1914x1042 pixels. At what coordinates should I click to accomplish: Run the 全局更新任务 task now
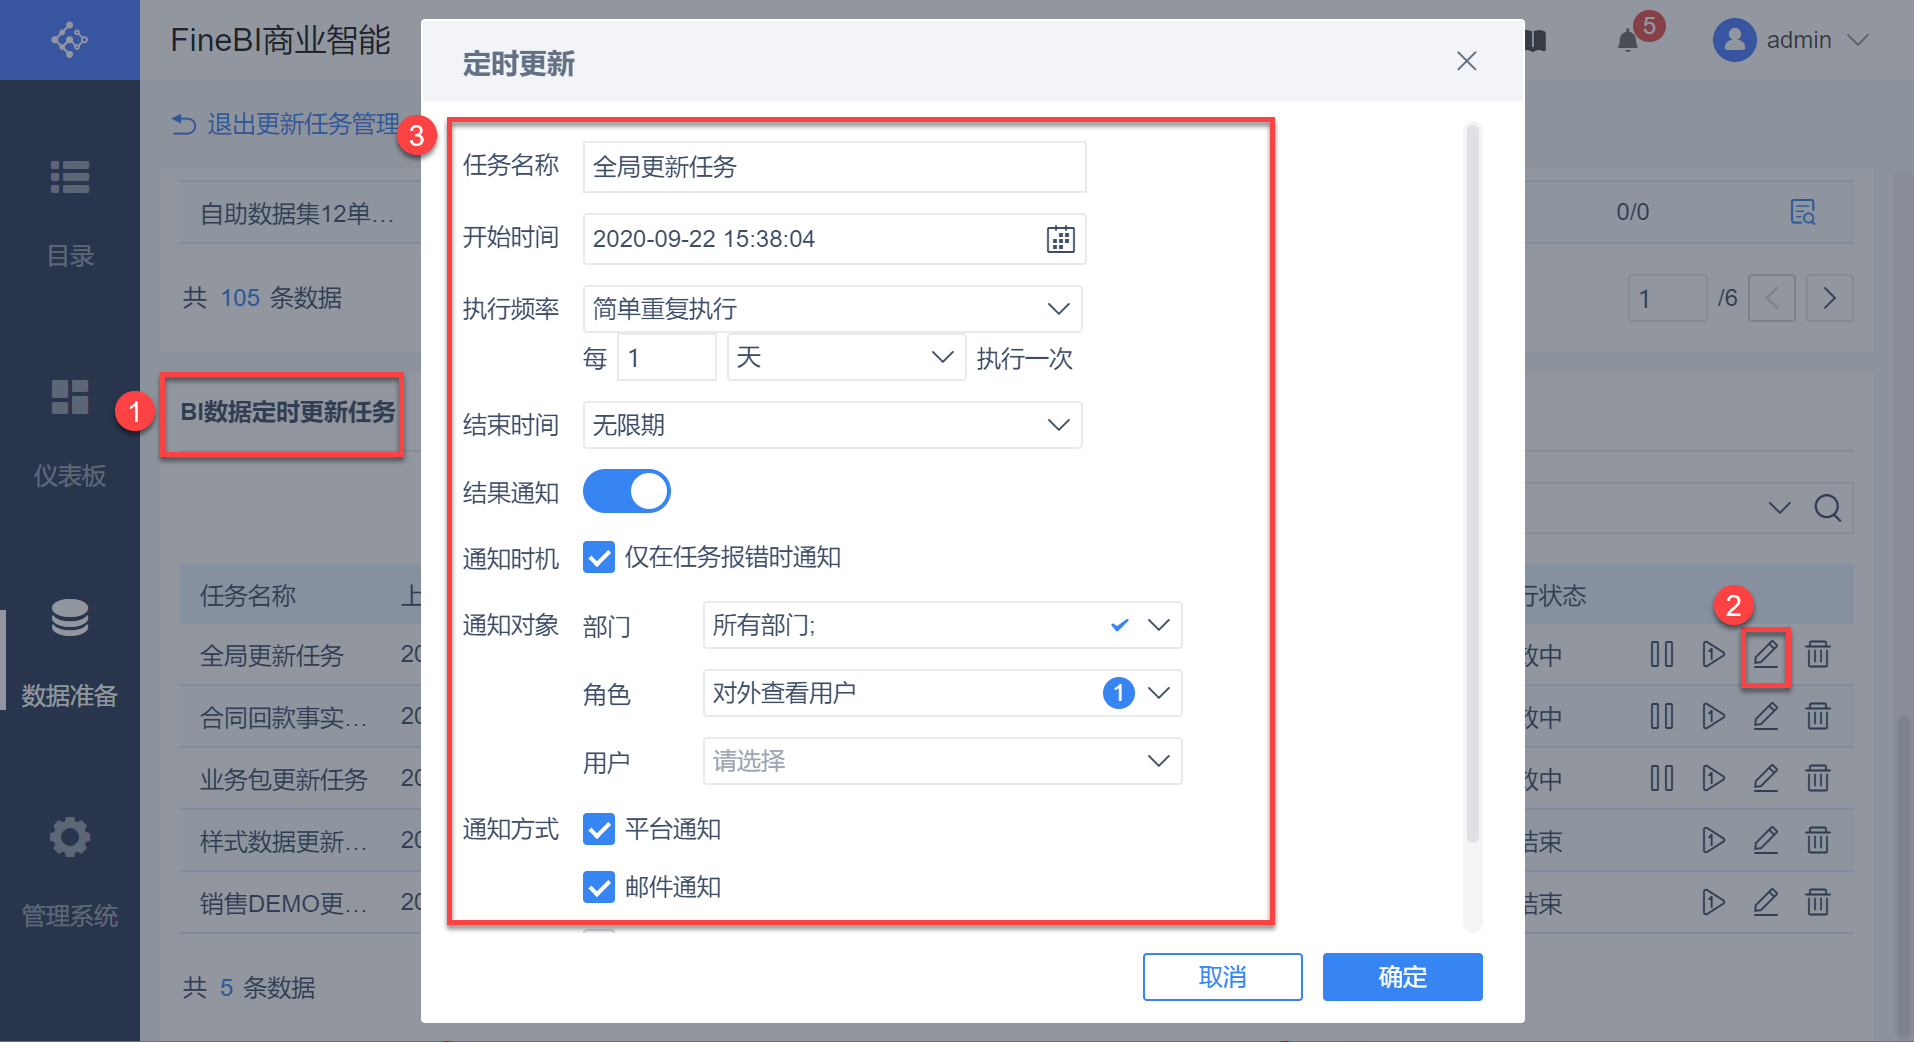pyautogui.click(x=1714, y=655)
